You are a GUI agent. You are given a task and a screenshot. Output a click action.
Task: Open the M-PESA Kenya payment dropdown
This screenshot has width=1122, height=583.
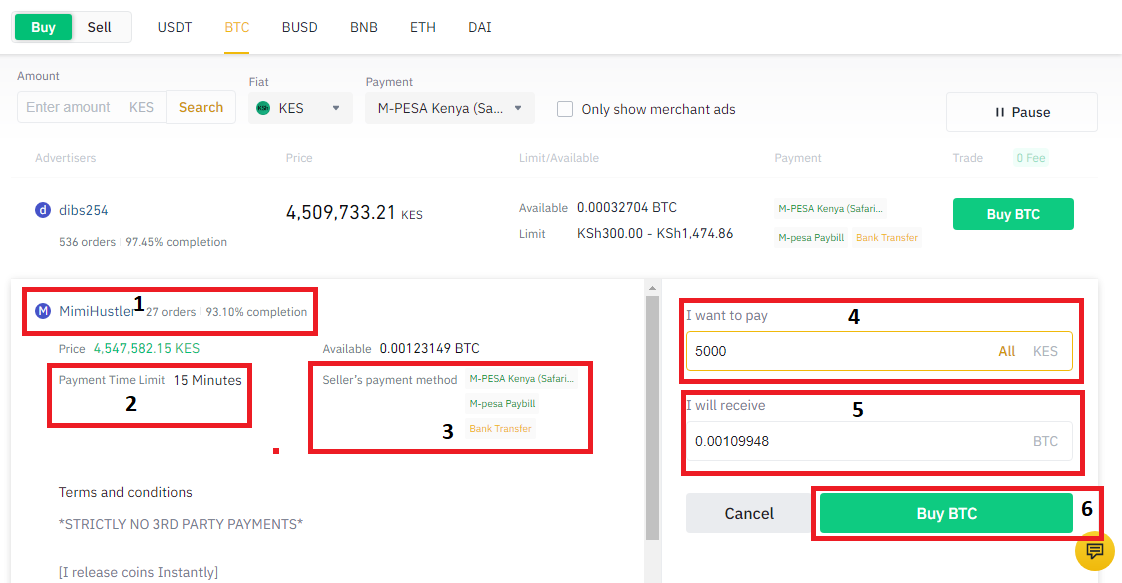tap(449, 108)
